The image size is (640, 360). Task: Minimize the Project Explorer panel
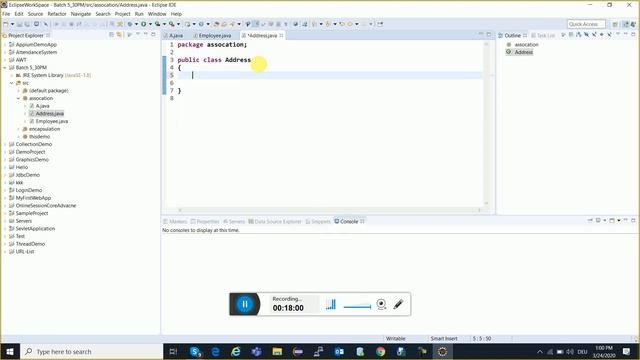(x=146, y=35)
